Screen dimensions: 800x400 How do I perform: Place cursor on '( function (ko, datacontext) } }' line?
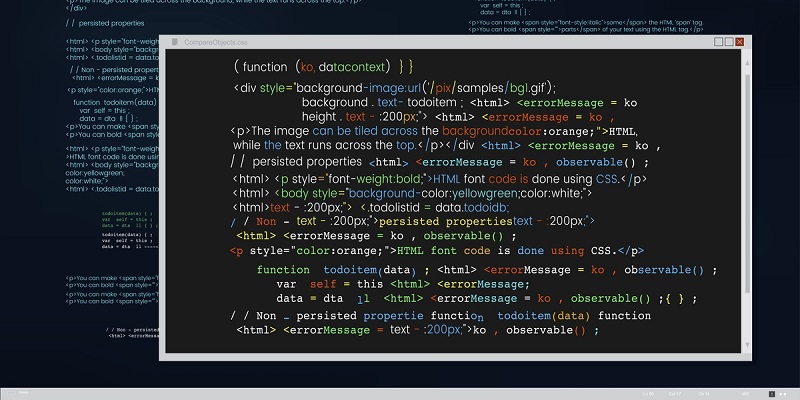point(322,67)
